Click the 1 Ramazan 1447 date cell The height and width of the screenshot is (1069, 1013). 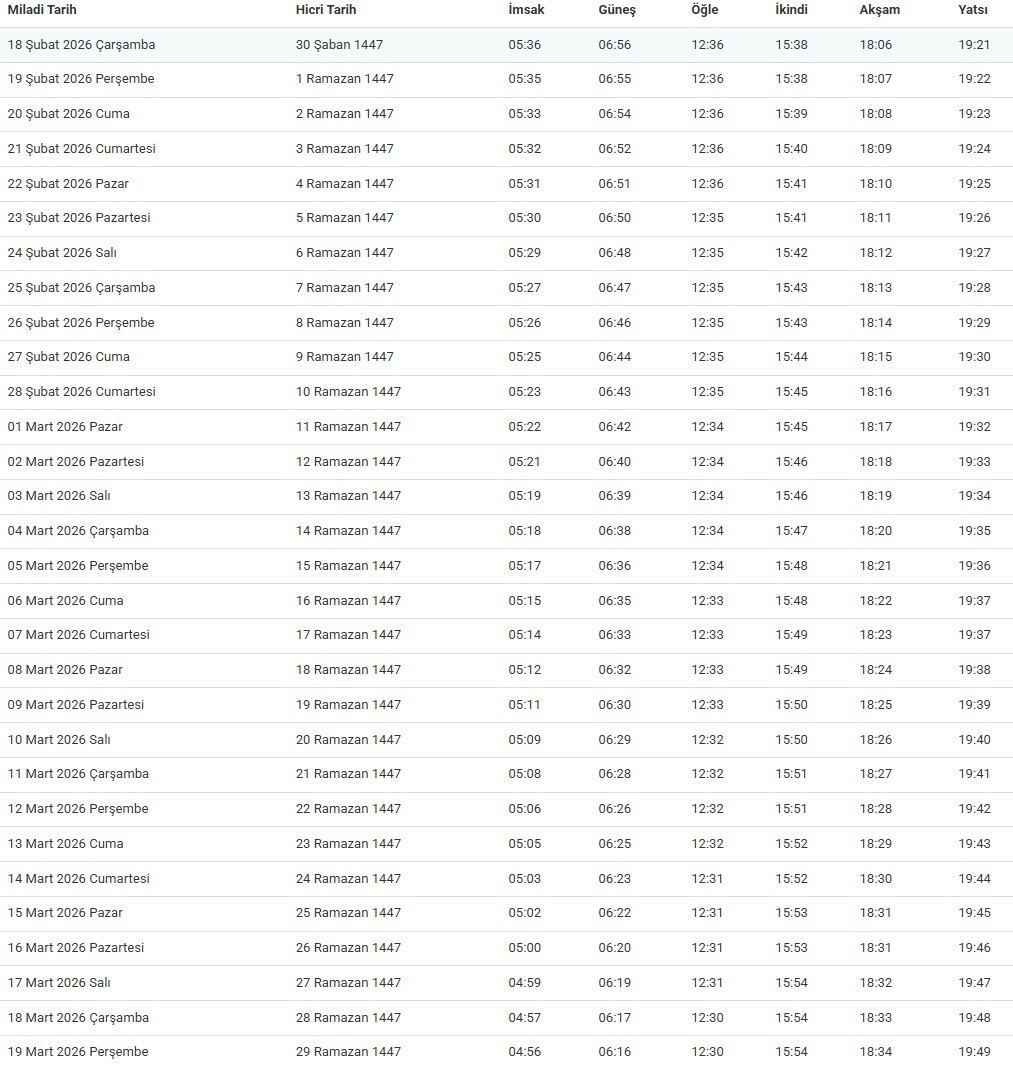(x=345, y=79)
